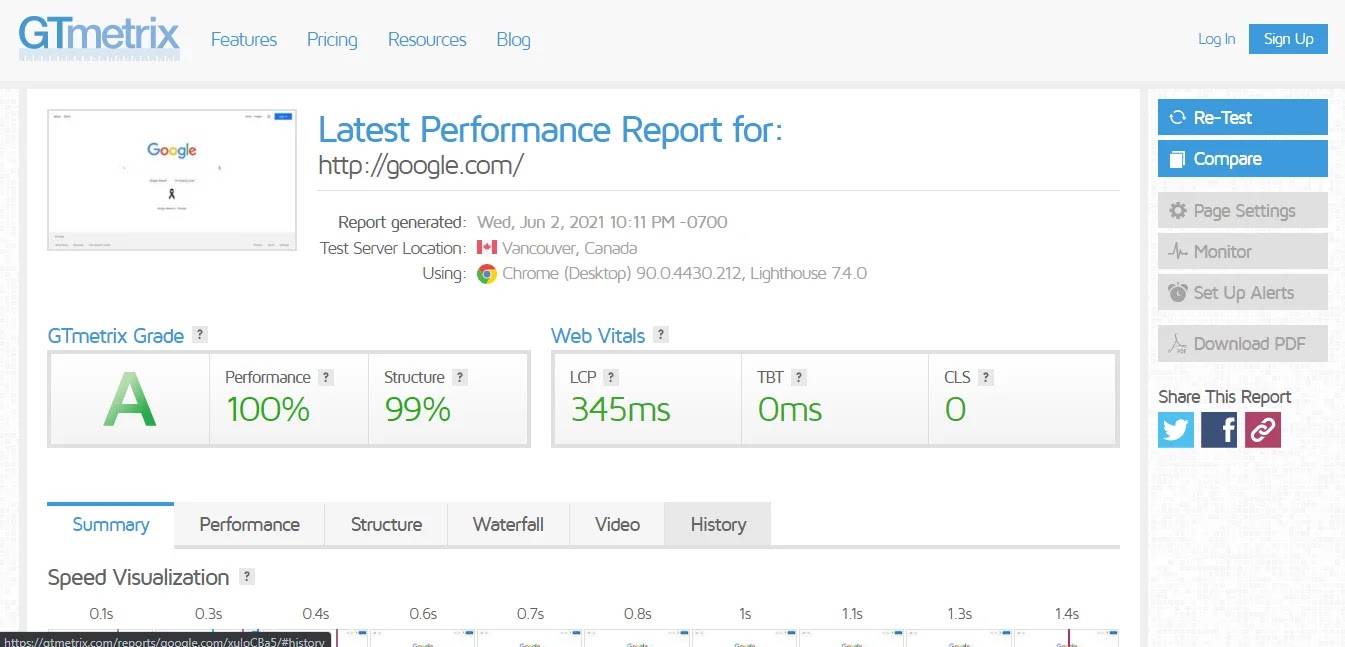Screen dimensions: 1345x647
Task: Share report on Facebook icon
Action: point(1219,430)
